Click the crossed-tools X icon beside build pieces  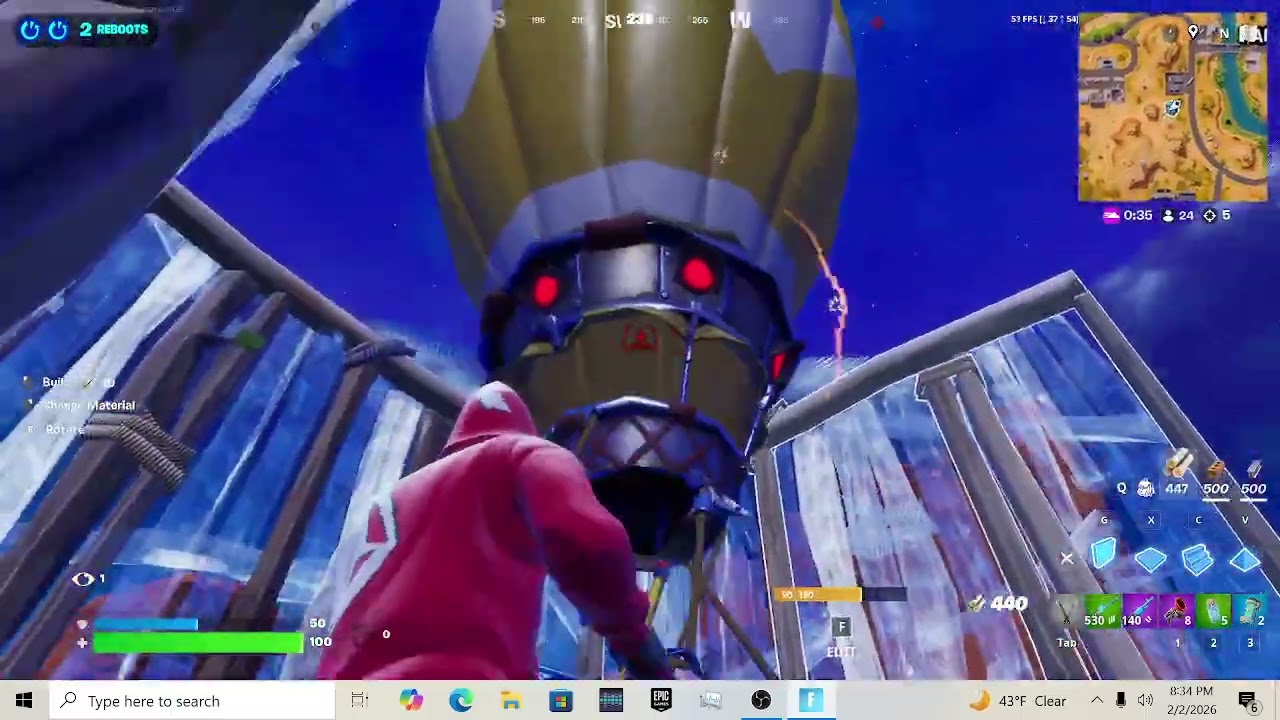(1067, 558)
